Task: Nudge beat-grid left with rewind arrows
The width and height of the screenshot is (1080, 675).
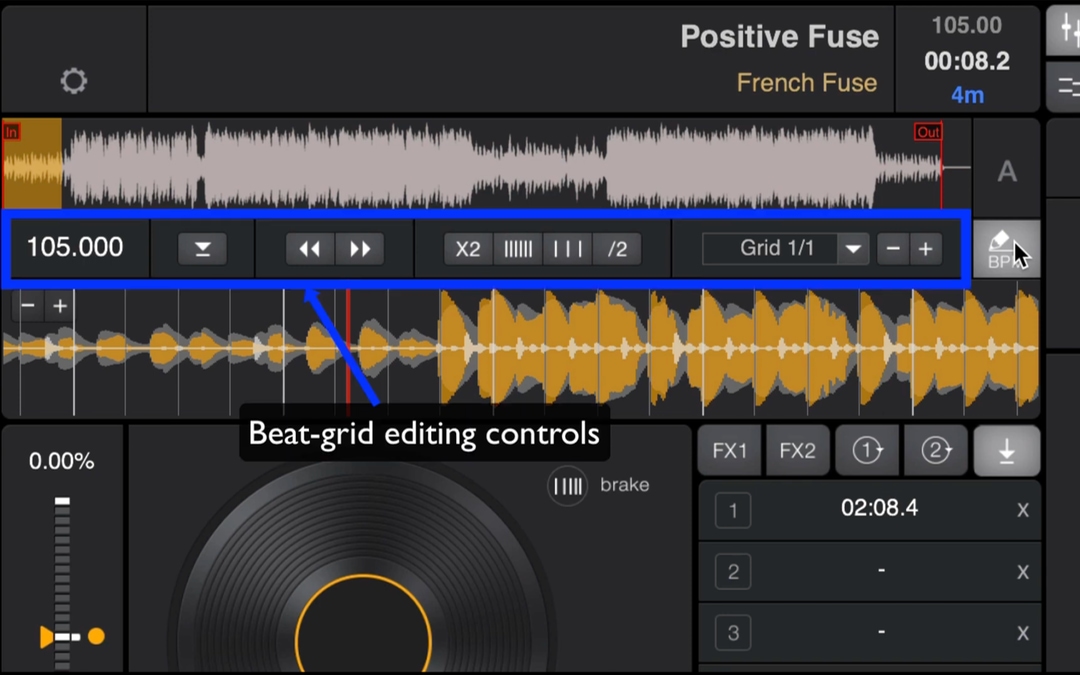Action: pyautogui.click(x=308, y=249)
